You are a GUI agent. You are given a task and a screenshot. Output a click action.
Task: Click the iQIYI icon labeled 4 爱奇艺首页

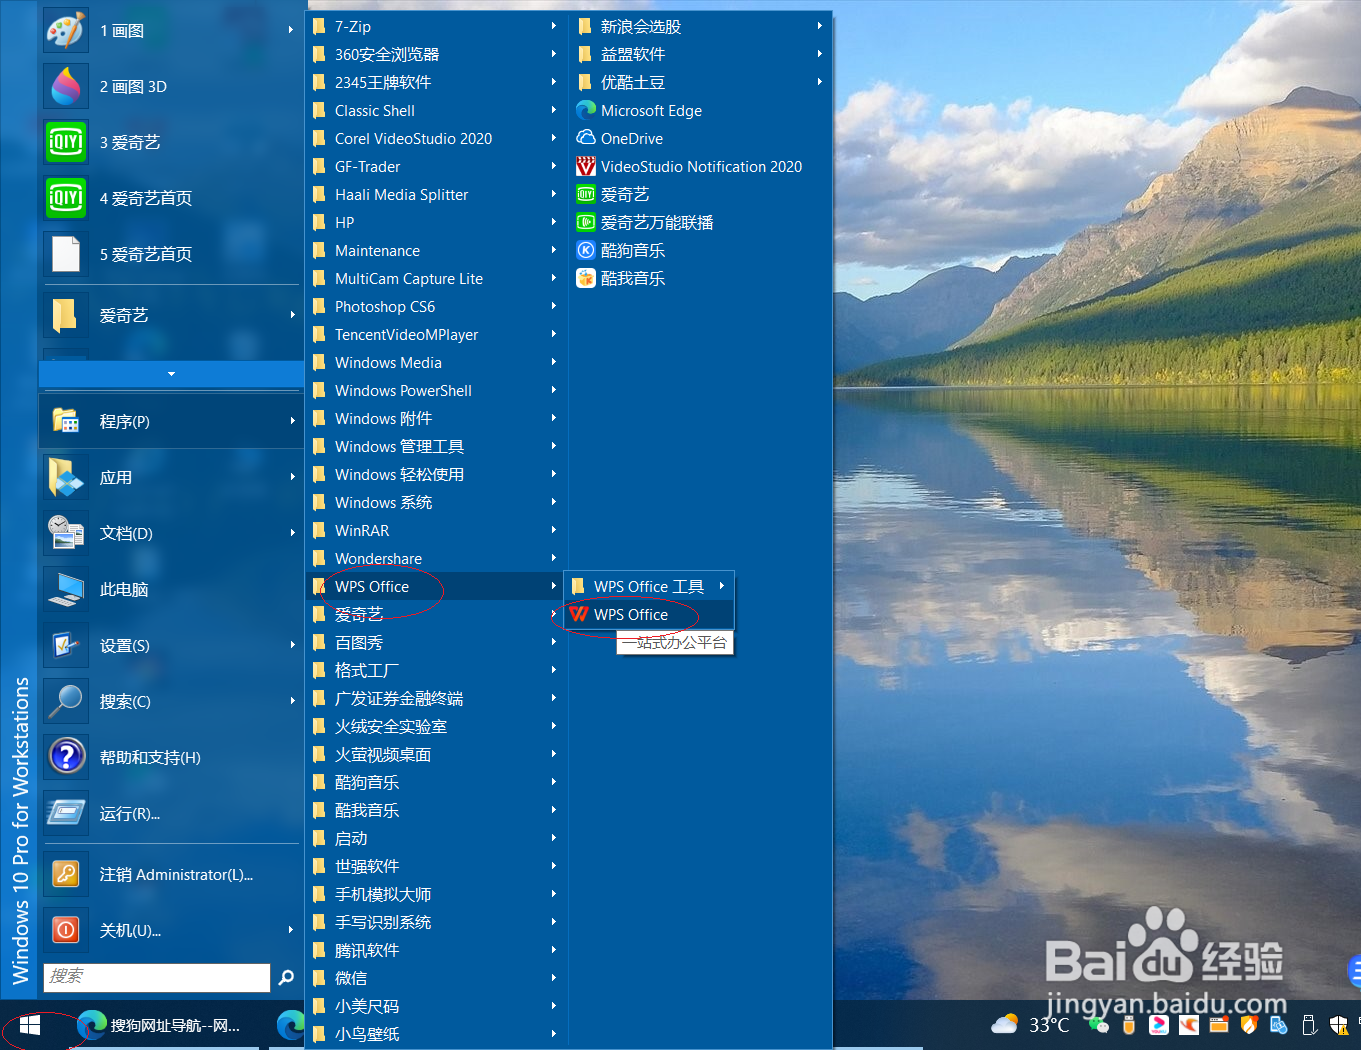pos(66,198)
